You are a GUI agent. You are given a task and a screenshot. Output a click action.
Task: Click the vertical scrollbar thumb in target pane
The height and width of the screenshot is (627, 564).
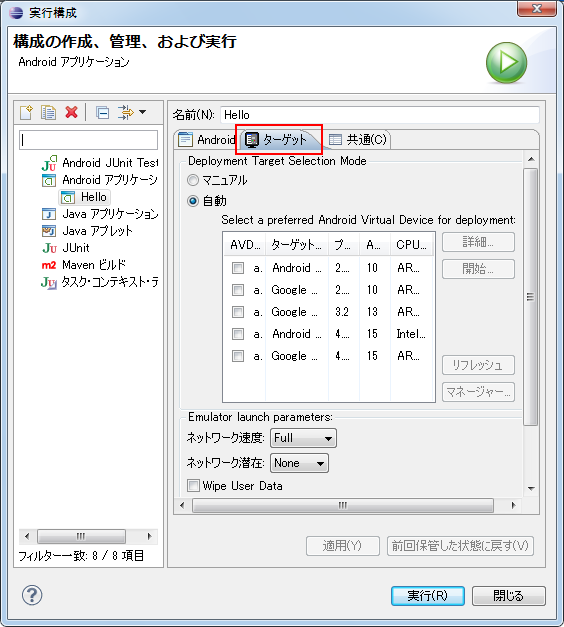click(x=530, y=297)
